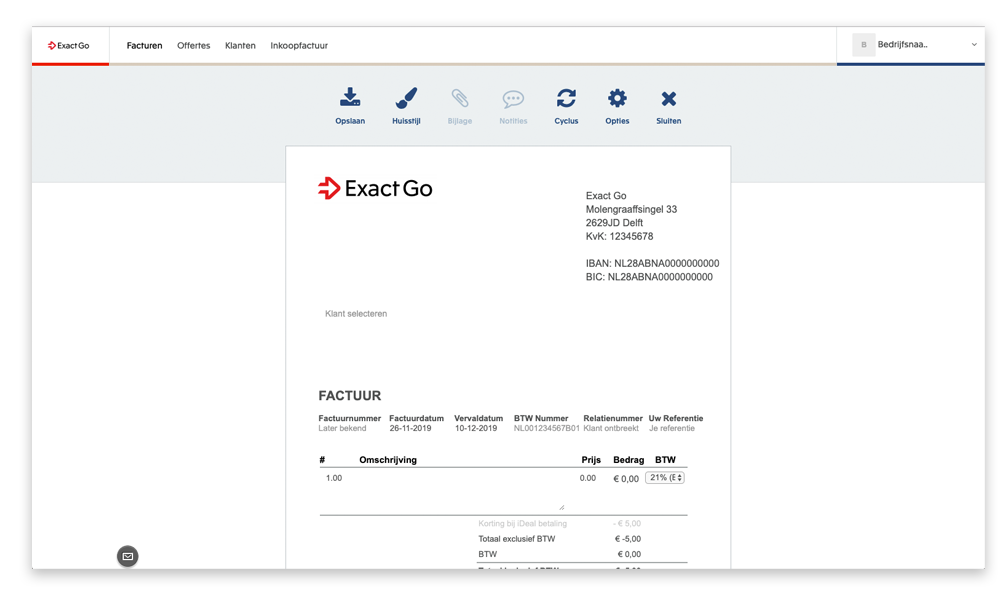The image size is (1008, 595).
Task: Open the mail chat bubble icon
Action: [x=127, y=556]
